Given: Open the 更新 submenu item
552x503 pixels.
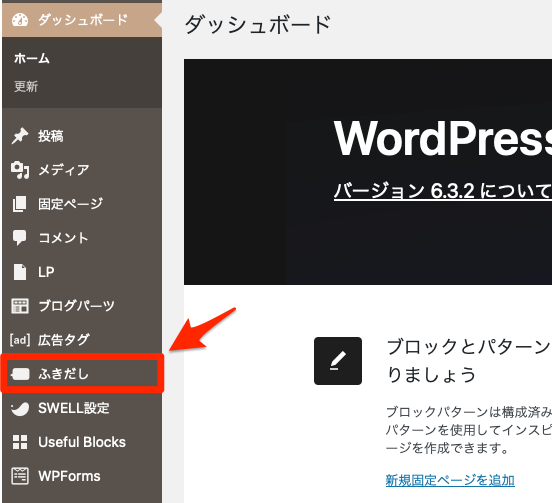Looking at the screenshot, I should pyautogui.click(x=26, y=87).
